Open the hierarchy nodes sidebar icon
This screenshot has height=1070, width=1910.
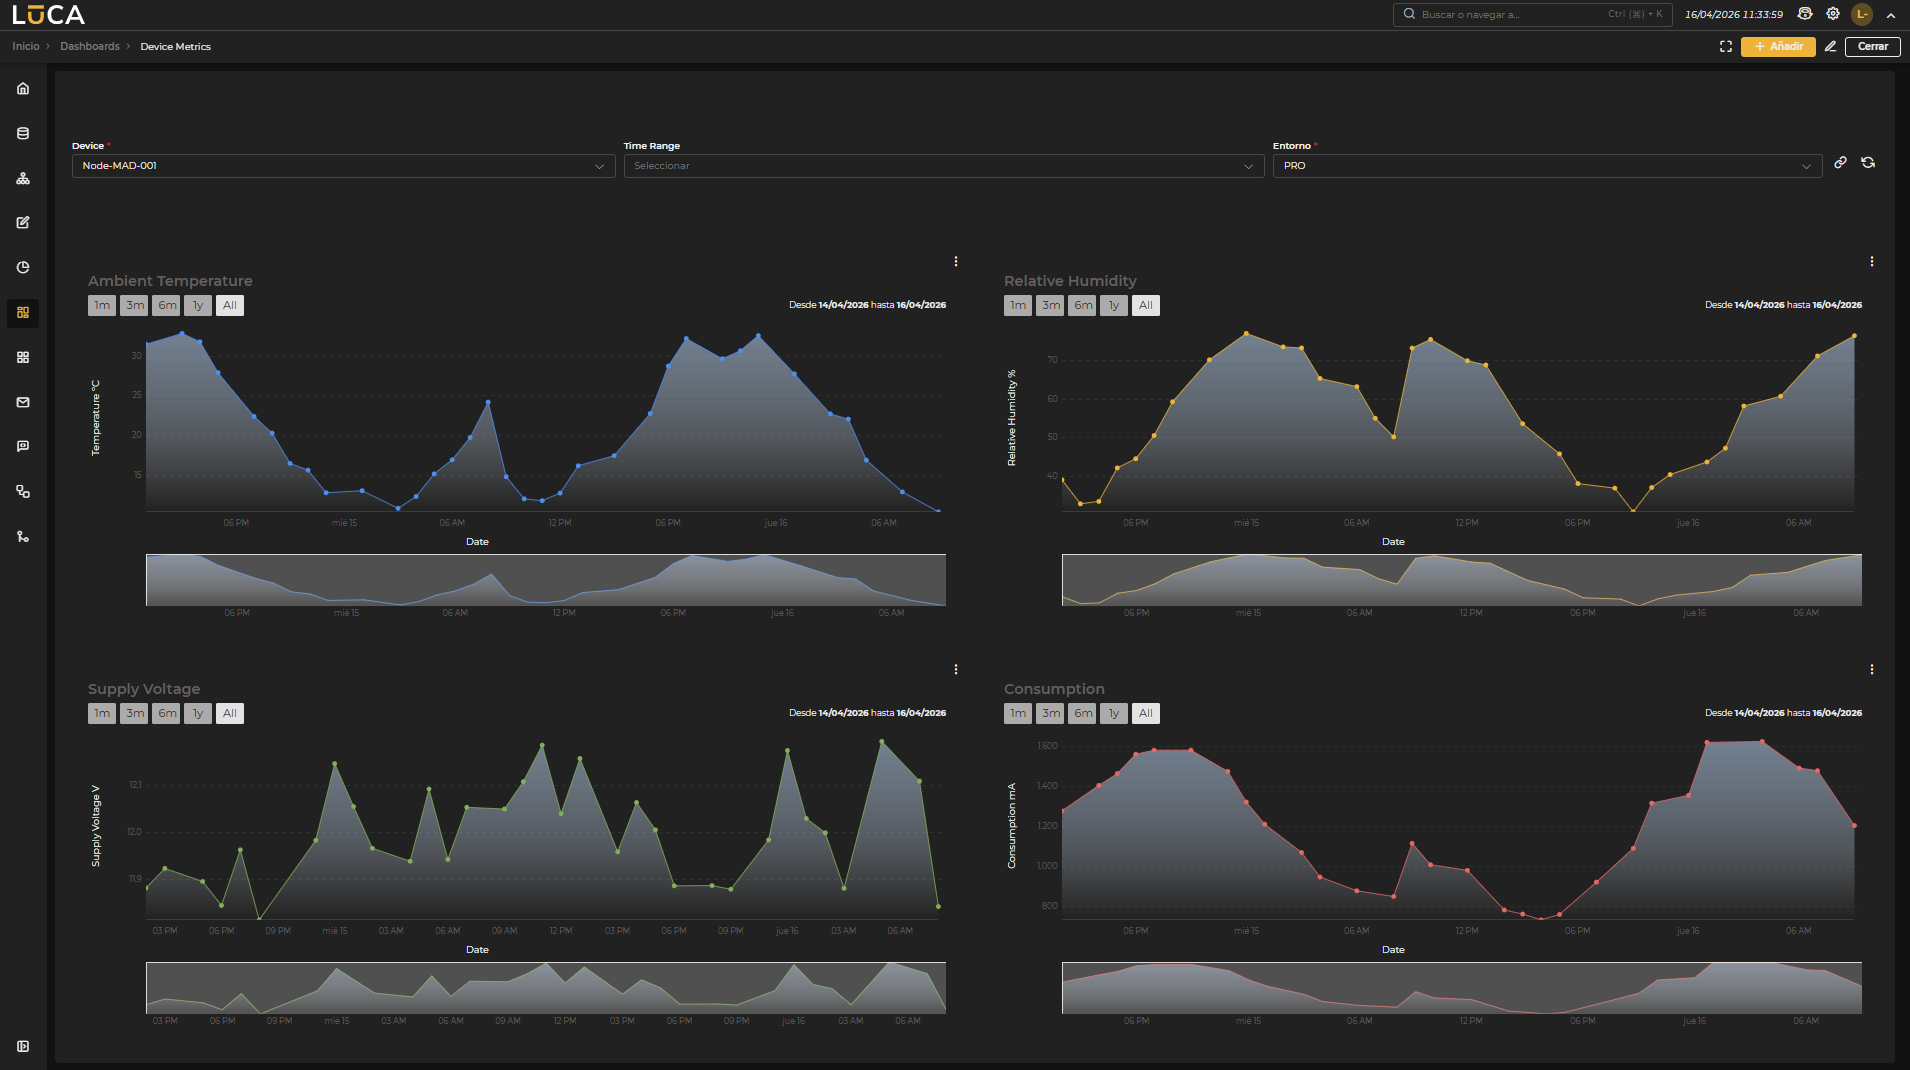point(23,178)
